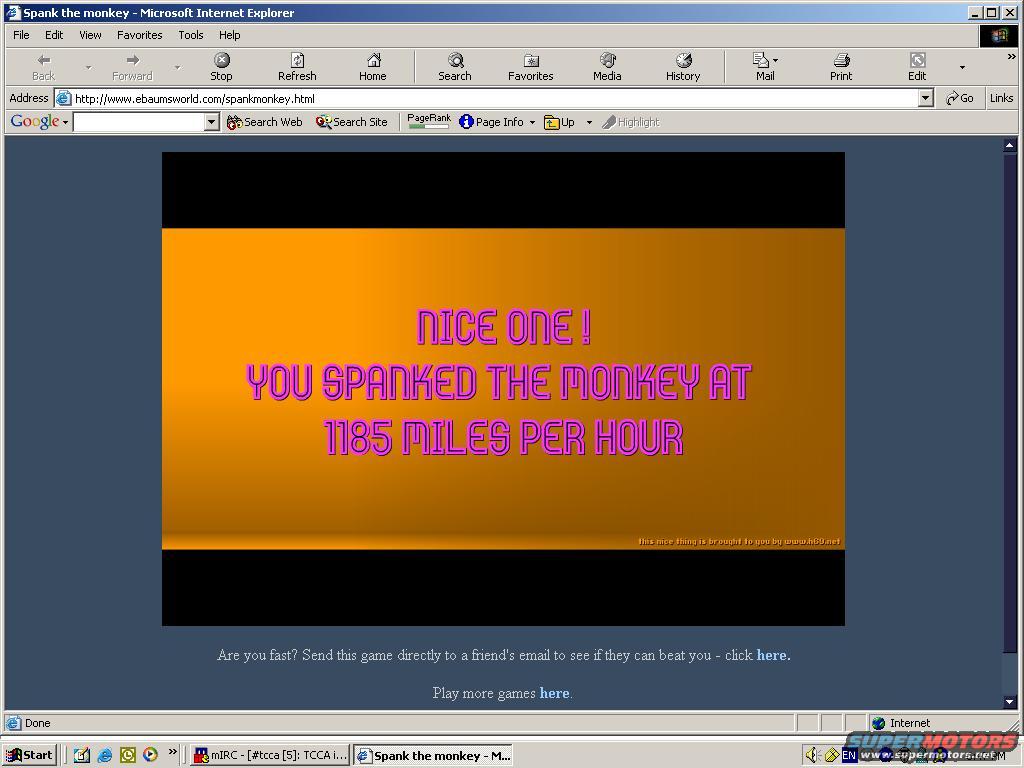Expand the Page Info dropdown

(532, 122)
